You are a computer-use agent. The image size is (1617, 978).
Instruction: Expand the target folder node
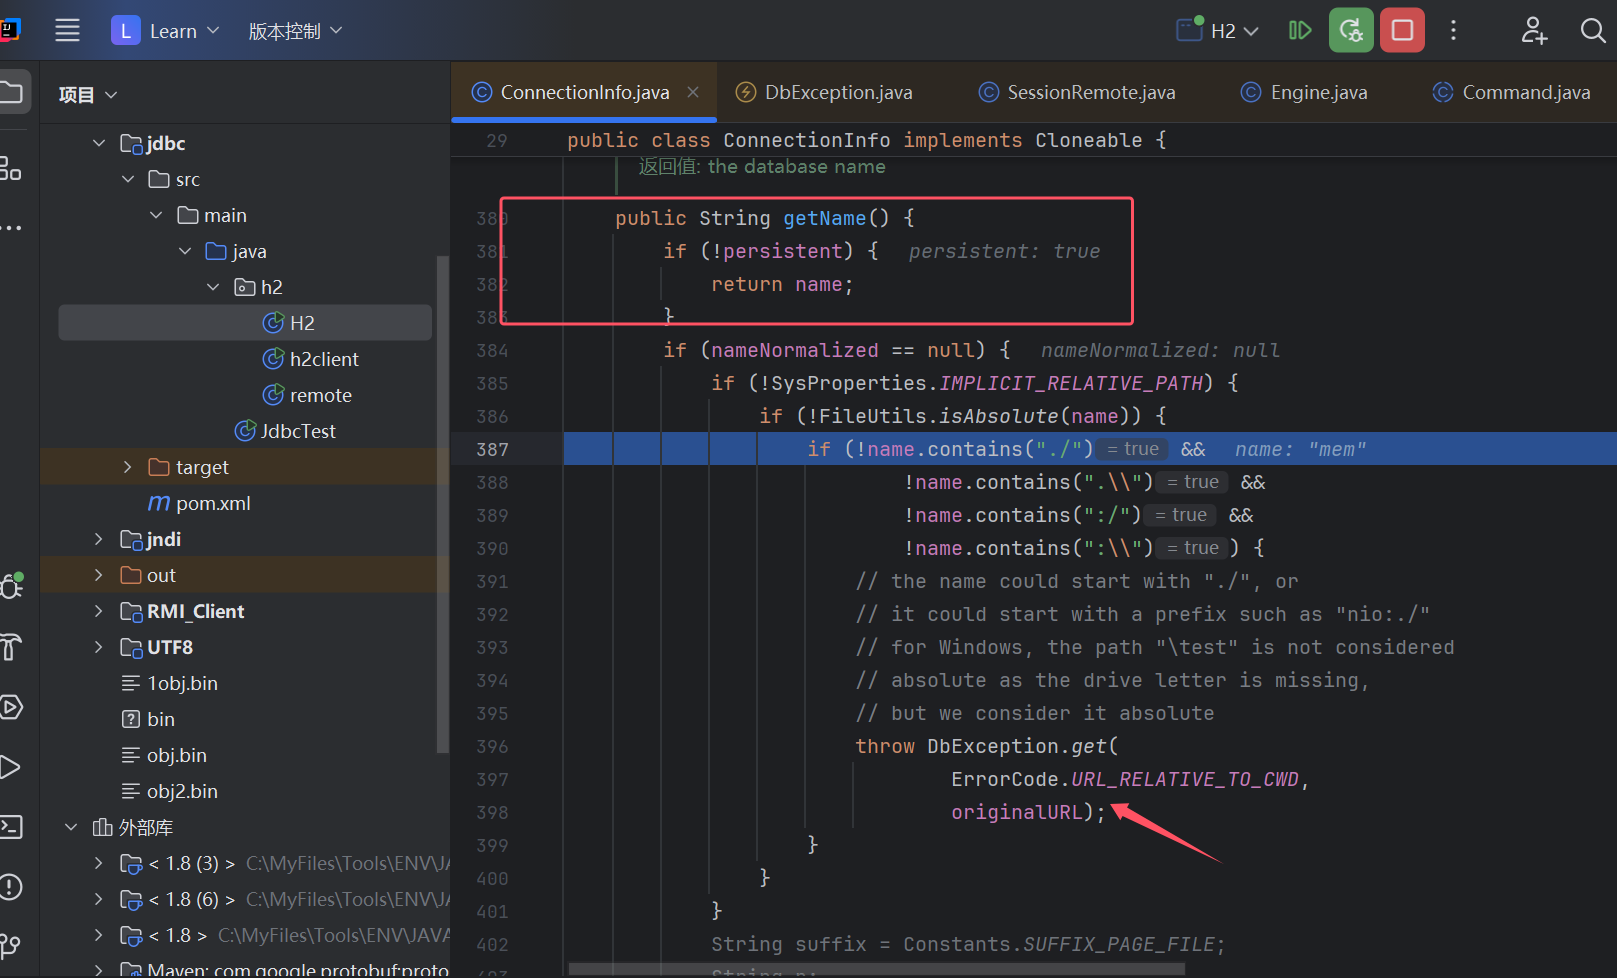[x=128, y=467]
